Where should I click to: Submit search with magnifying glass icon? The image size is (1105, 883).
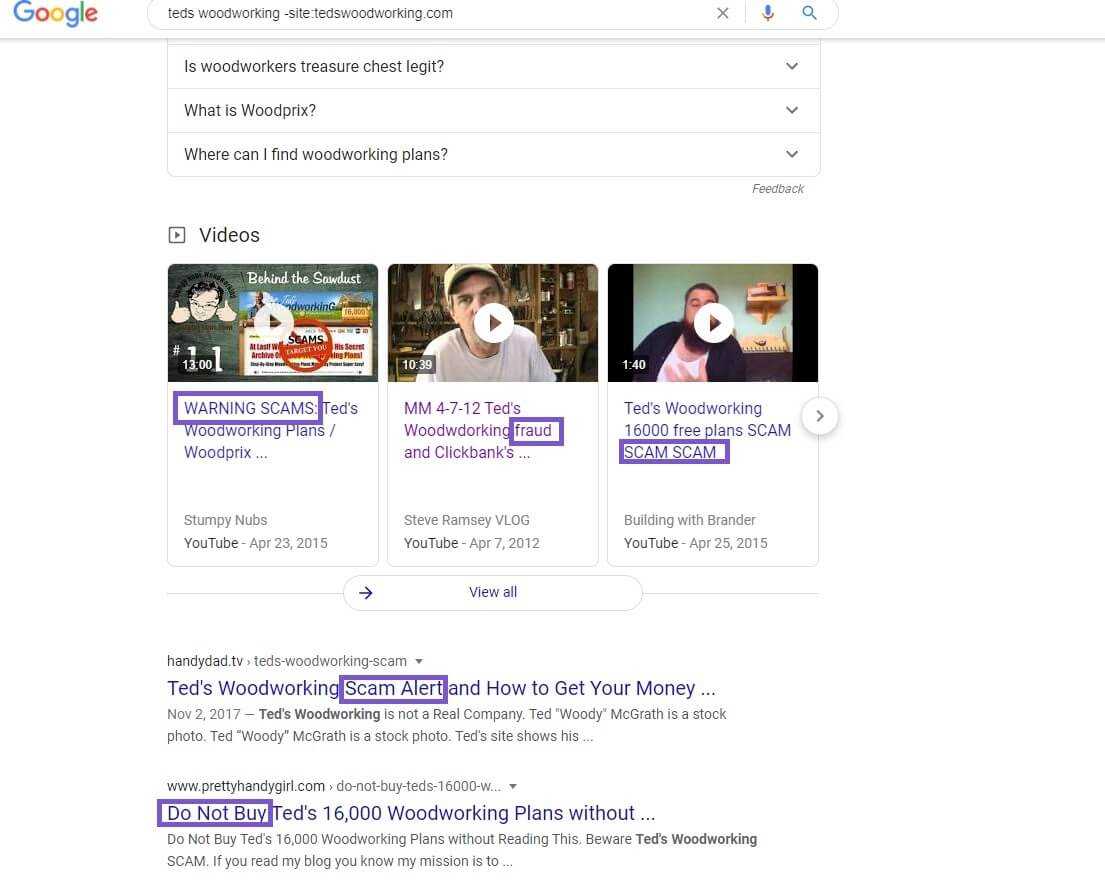[809, 13]
